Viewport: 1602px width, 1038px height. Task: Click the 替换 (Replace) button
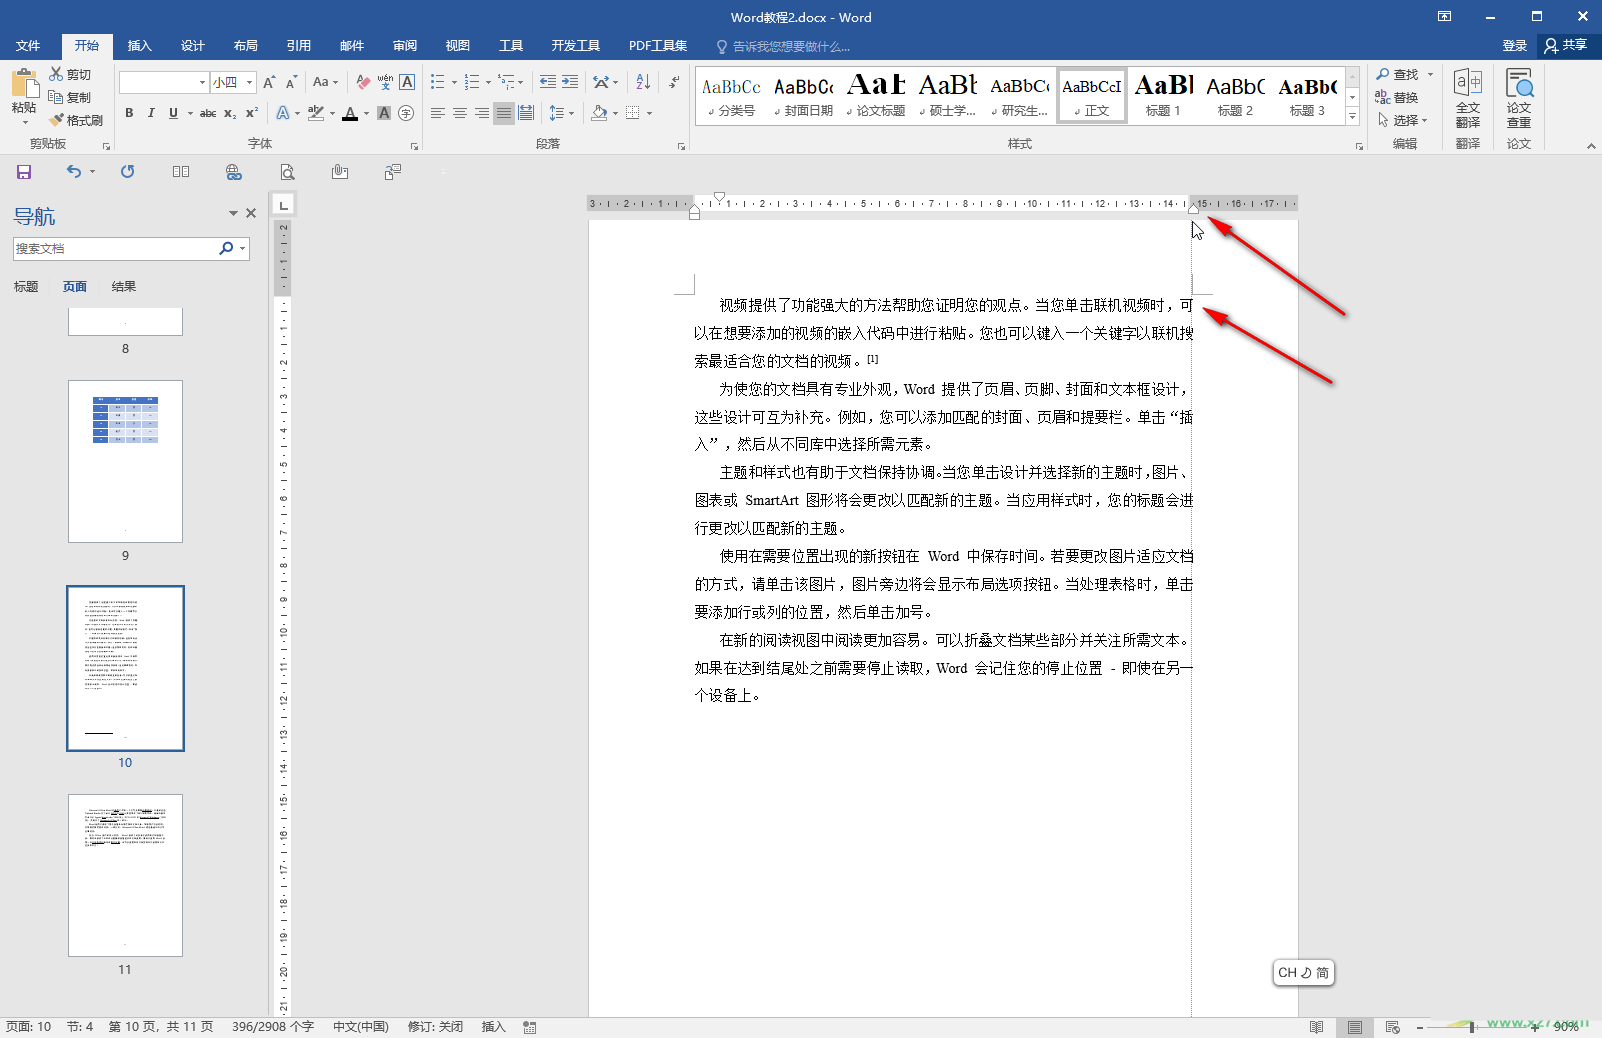coord(1397,97)
